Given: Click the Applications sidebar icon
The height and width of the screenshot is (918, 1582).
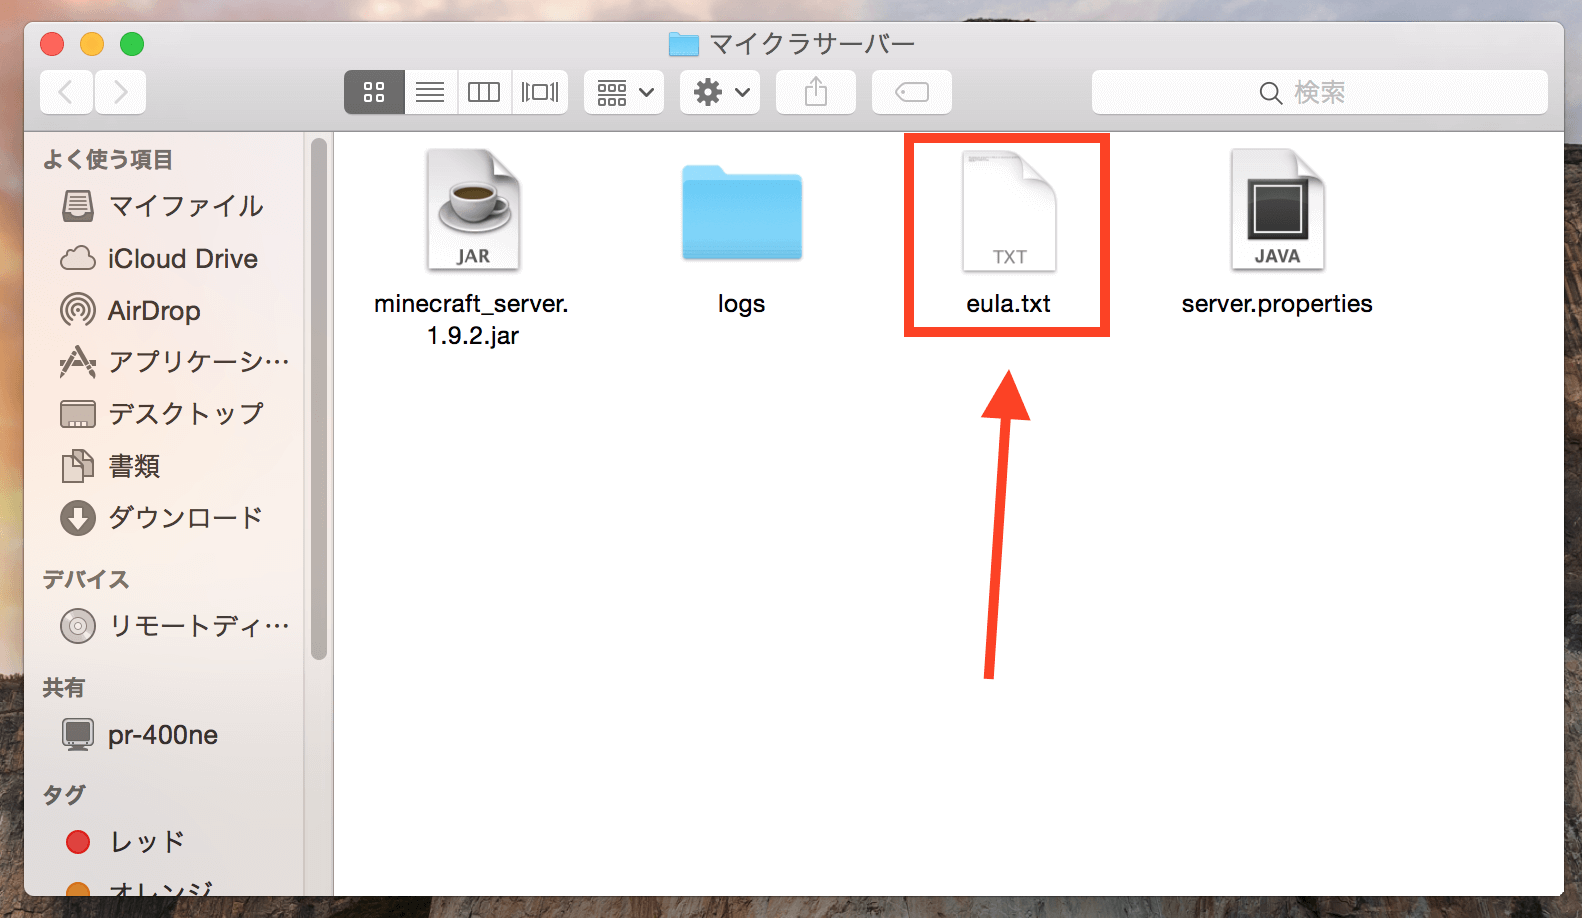Looking at the screenshot, I should tap(78, 362).
